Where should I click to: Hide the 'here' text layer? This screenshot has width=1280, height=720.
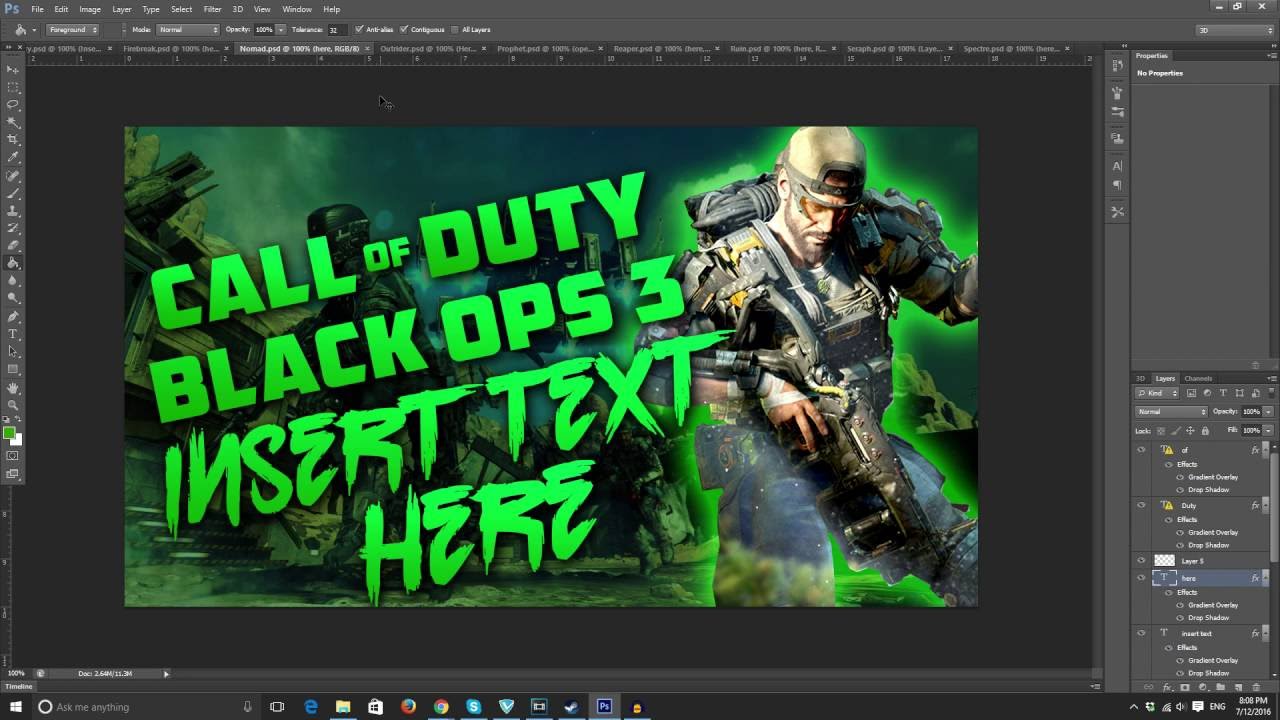[x=1141, y=577]
